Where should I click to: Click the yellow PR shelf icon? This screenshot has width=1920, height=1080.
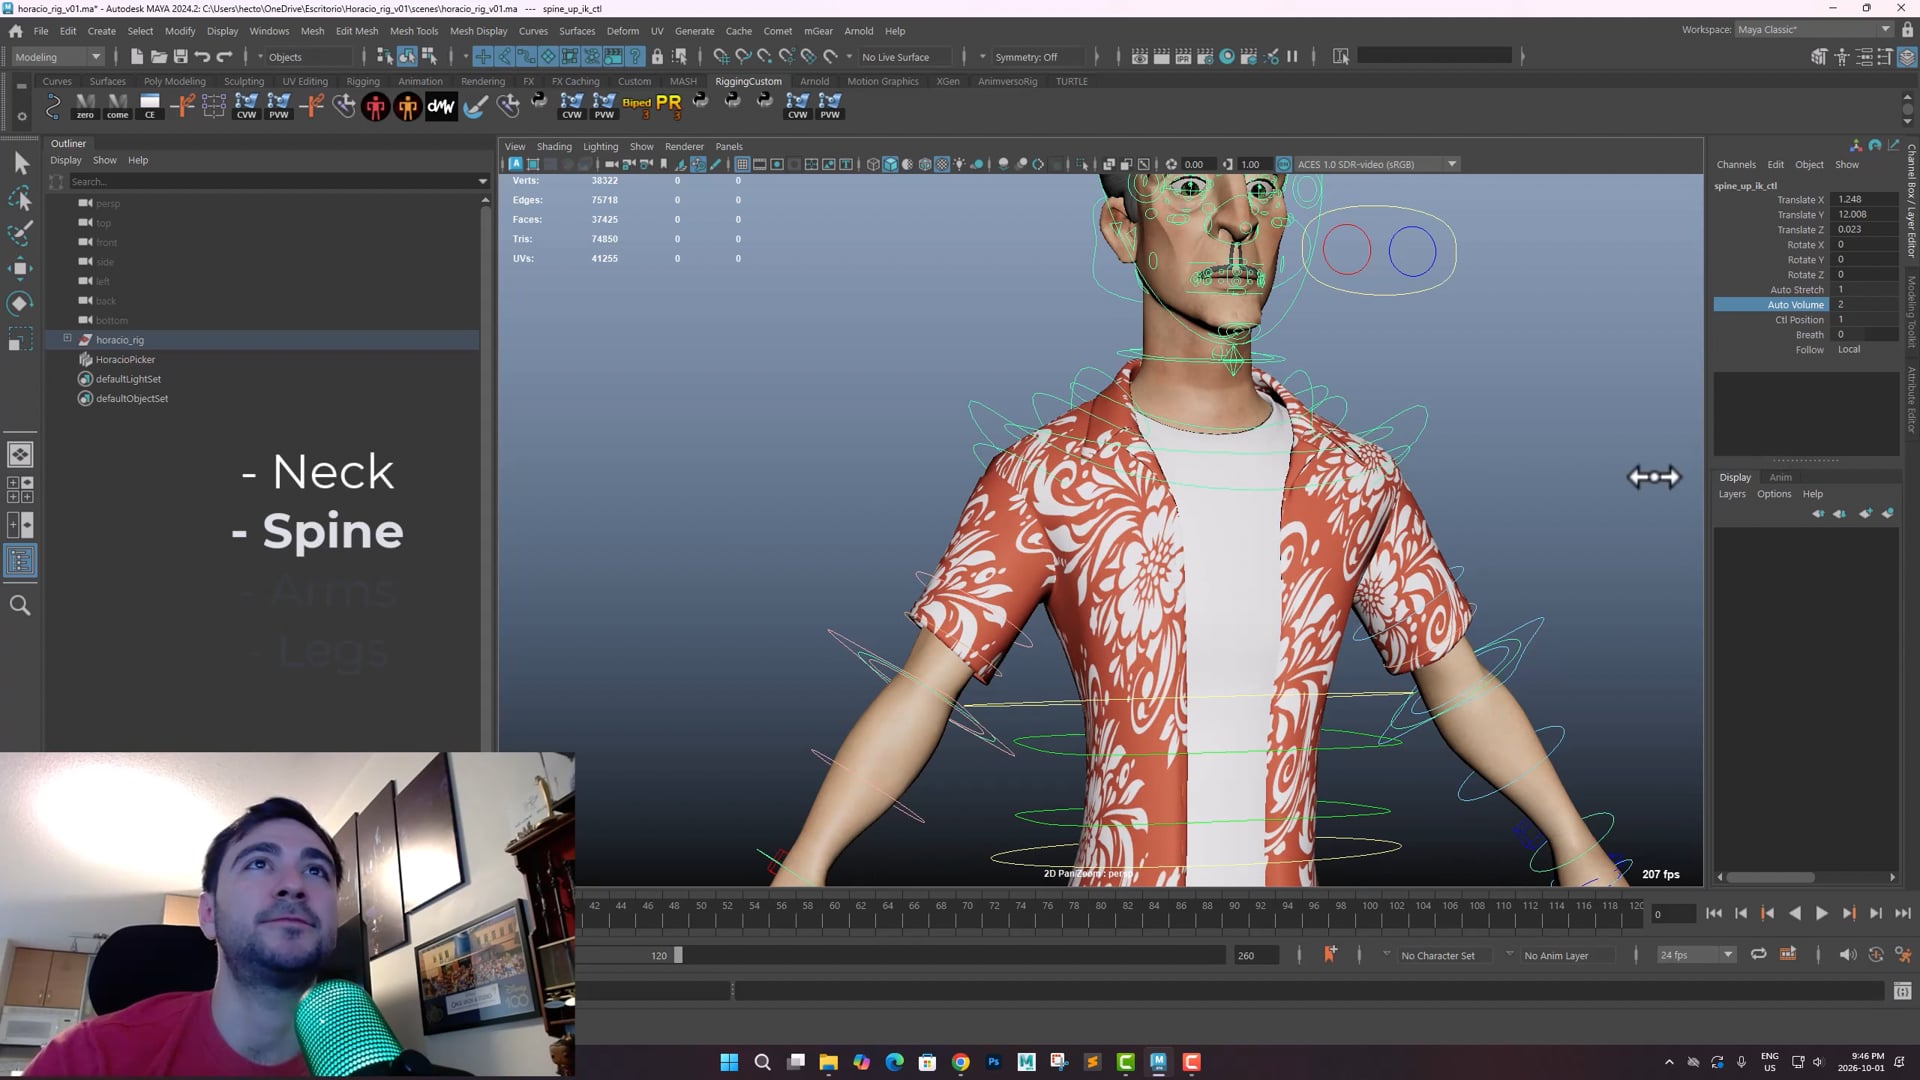668,104
